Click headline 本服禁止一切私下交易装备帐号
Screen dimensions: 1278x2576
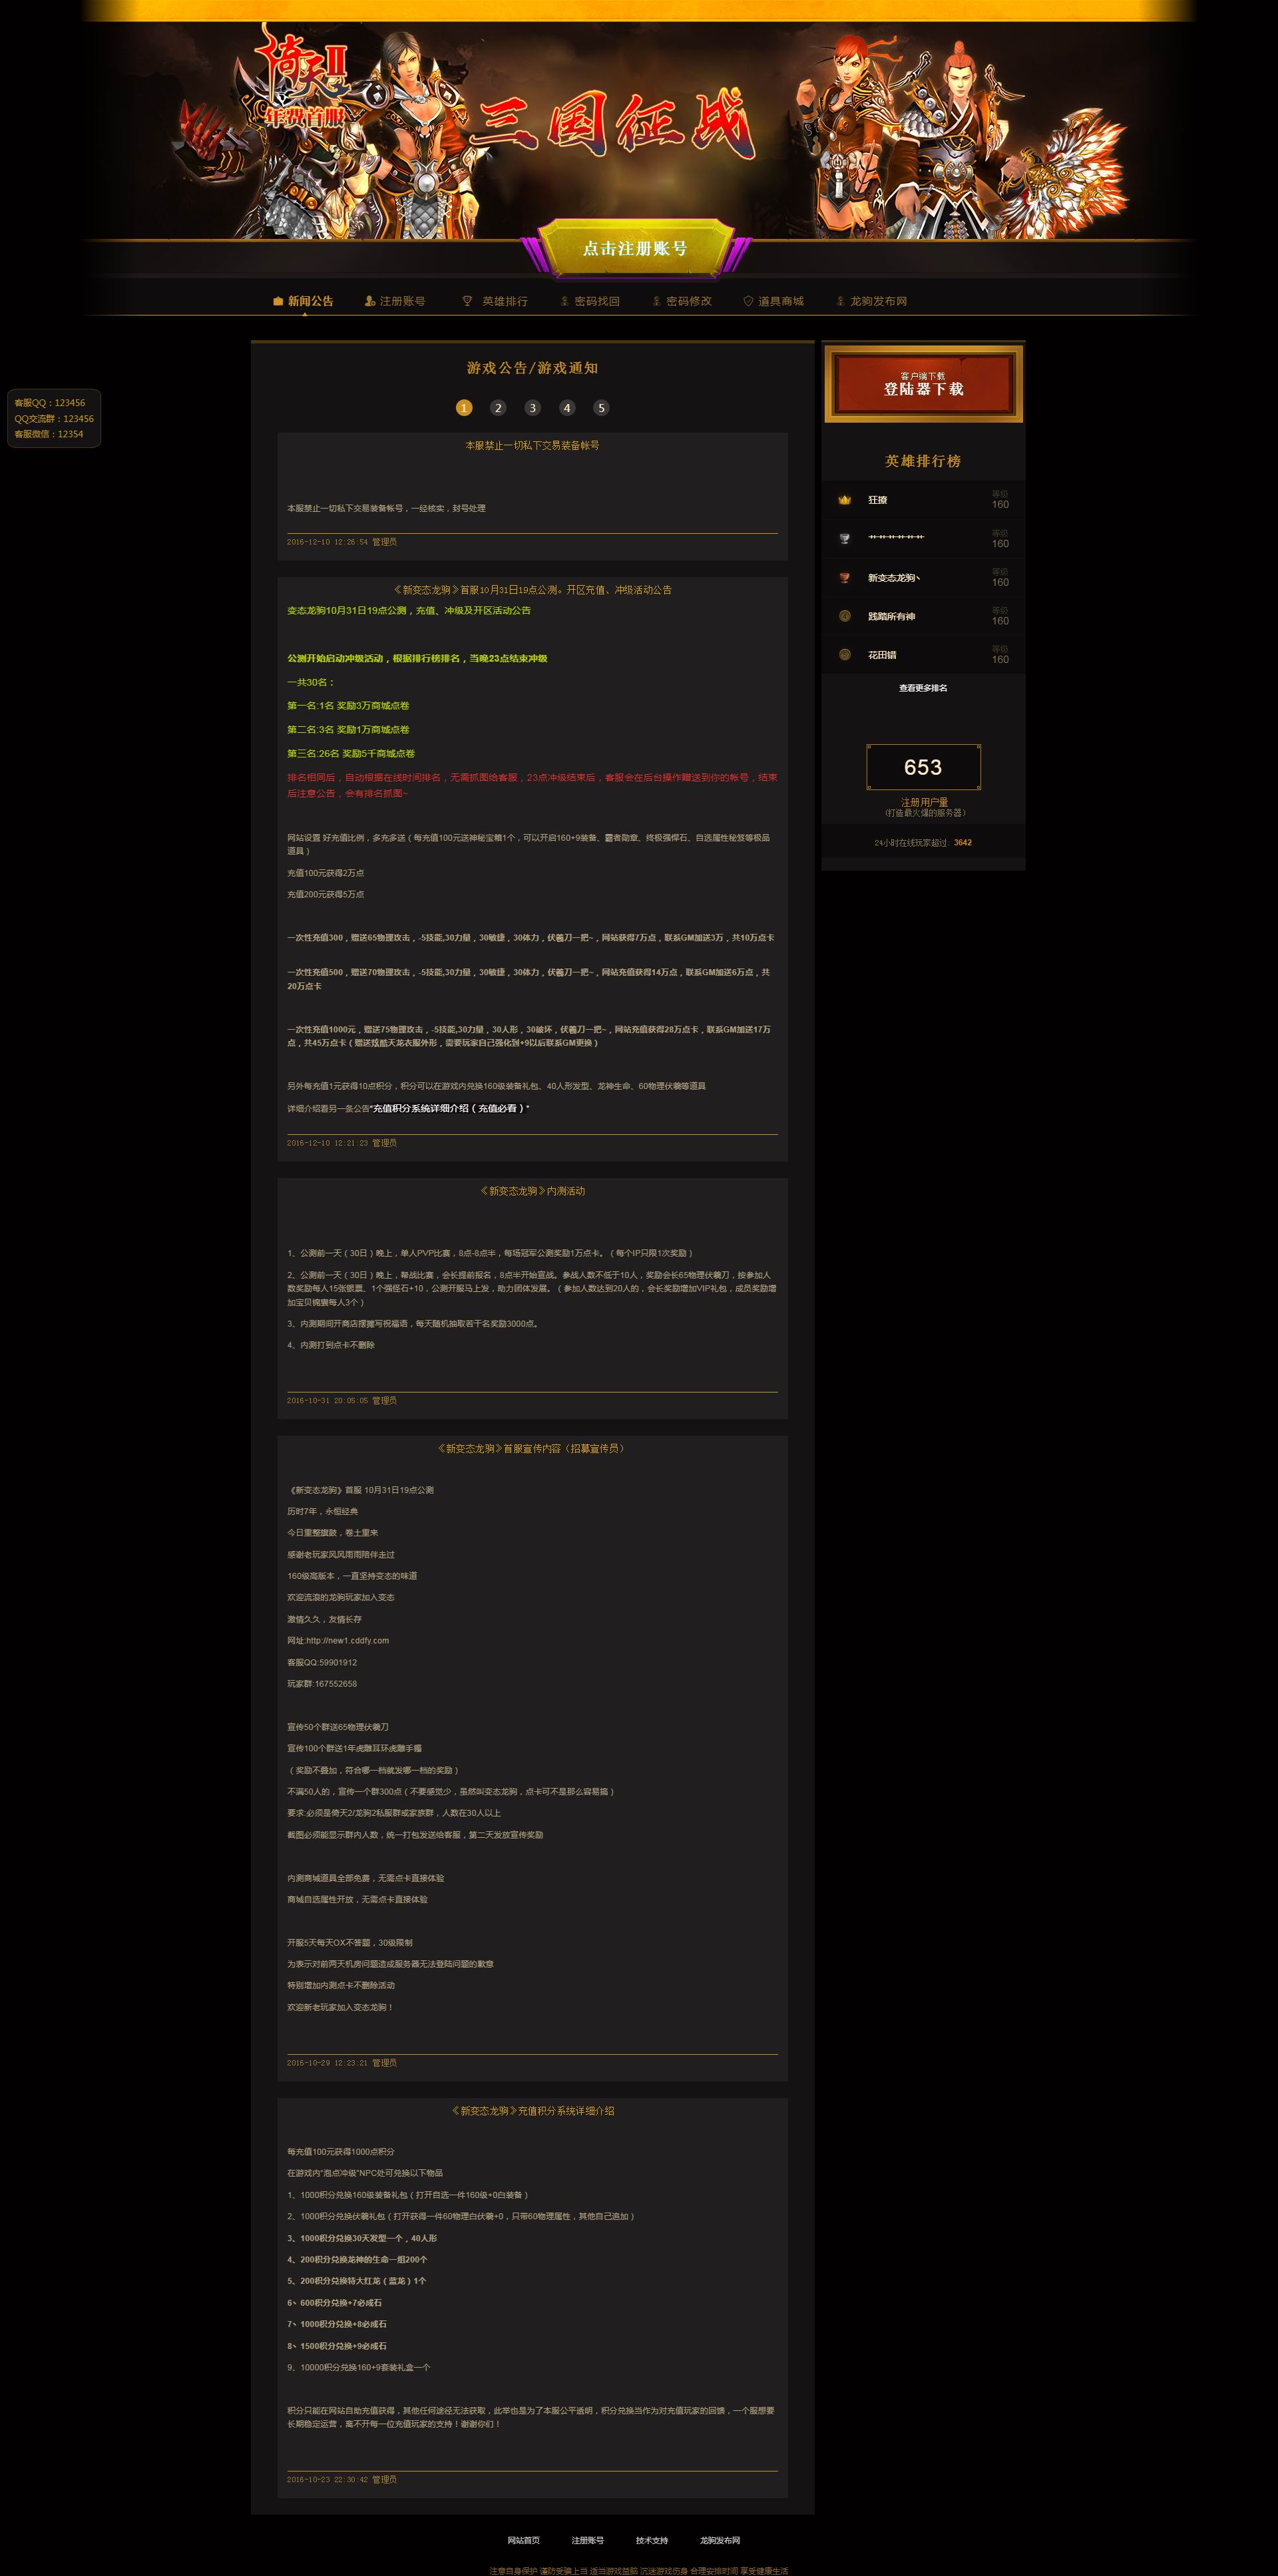(x=532, y=446)
